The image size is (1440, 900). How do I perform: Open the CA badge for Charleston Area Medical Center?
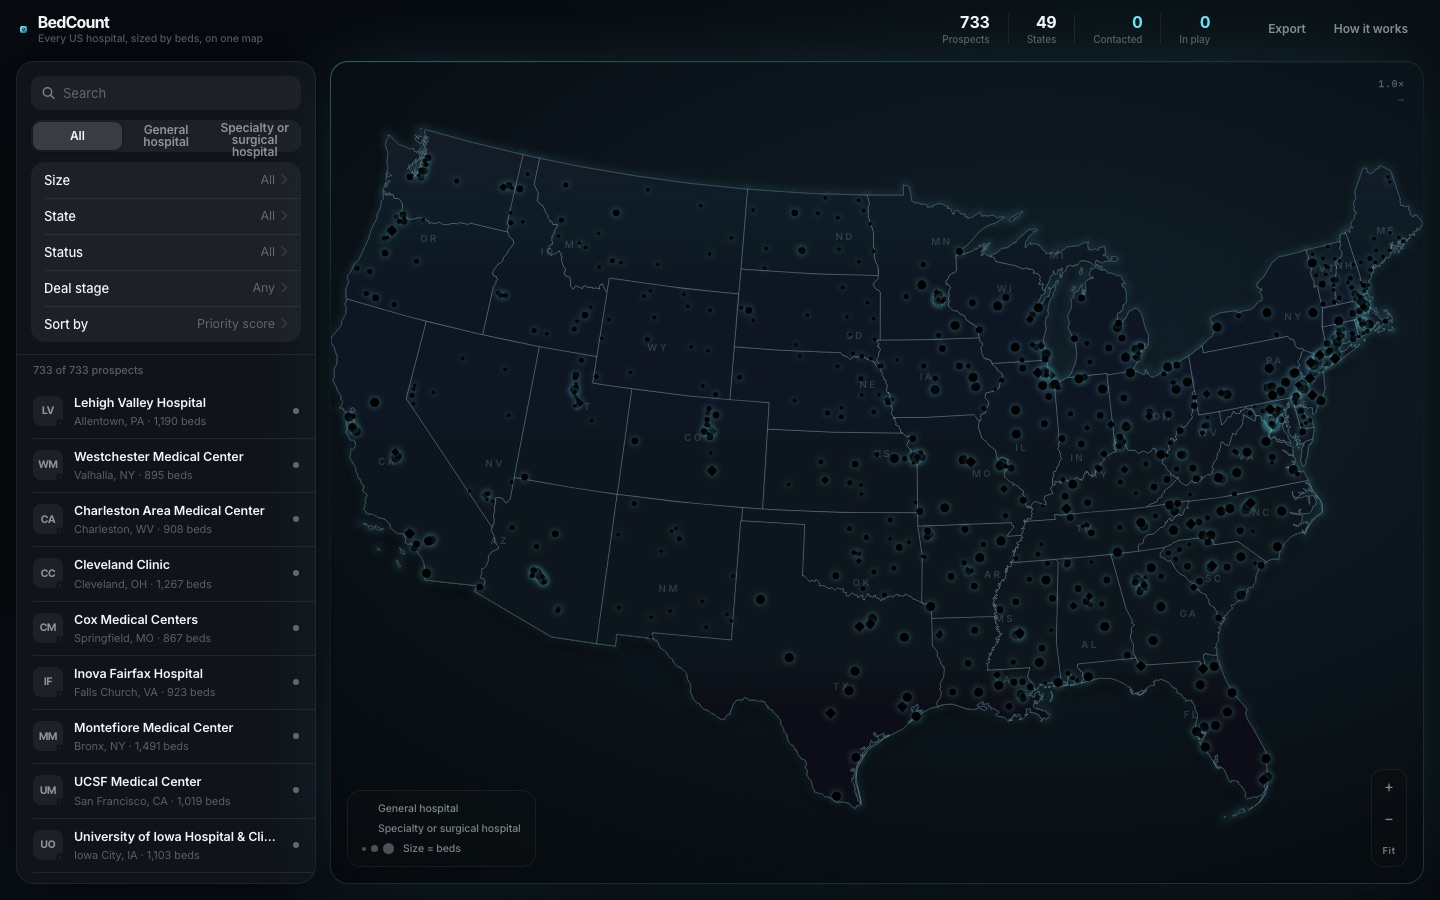[x=48, y=519]
